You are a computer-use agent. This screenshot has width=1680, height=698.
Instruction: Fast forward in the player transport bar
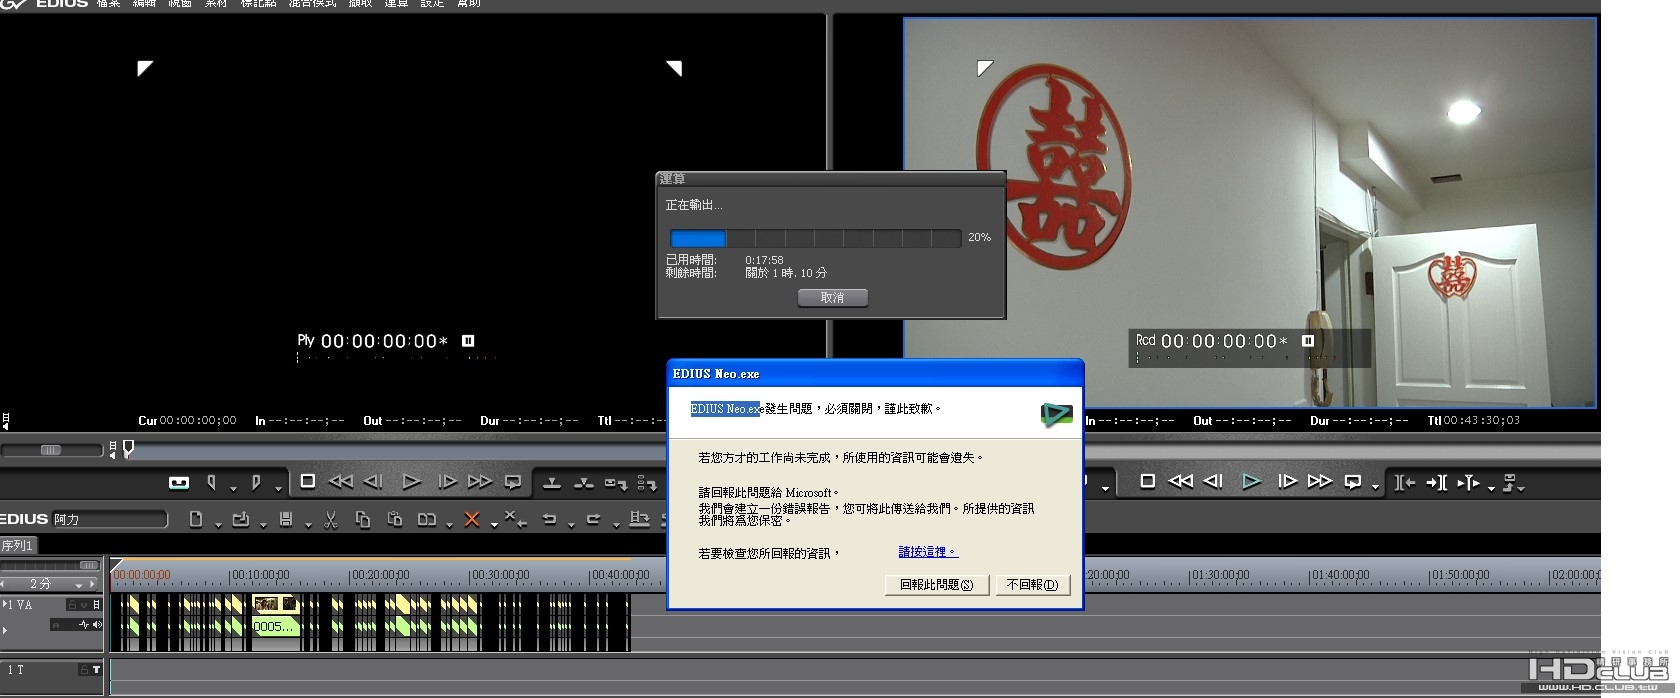click(480, 482)
